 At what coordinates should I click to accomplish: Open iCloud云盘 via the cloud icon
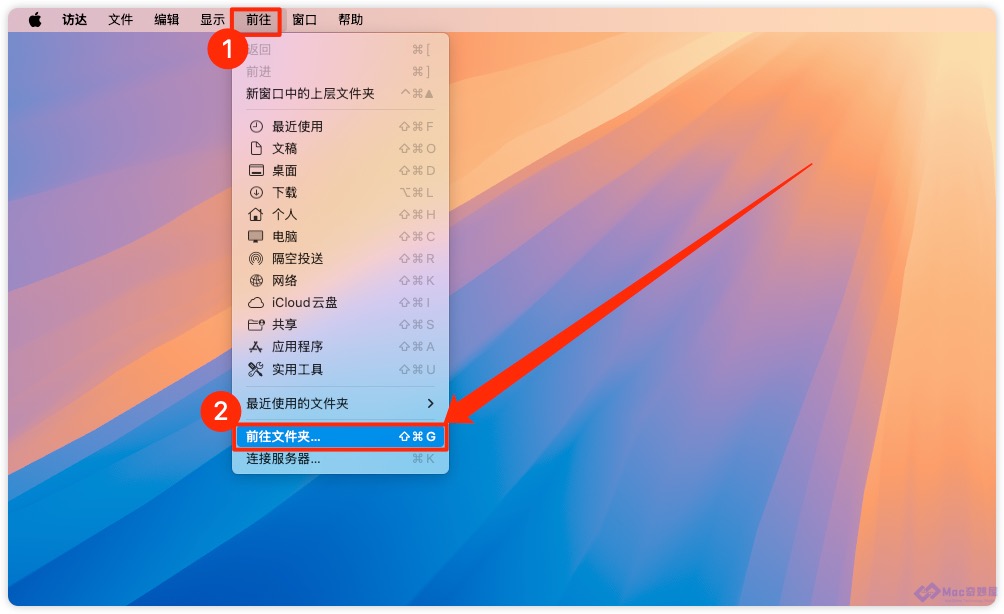(x=255, y=302)
